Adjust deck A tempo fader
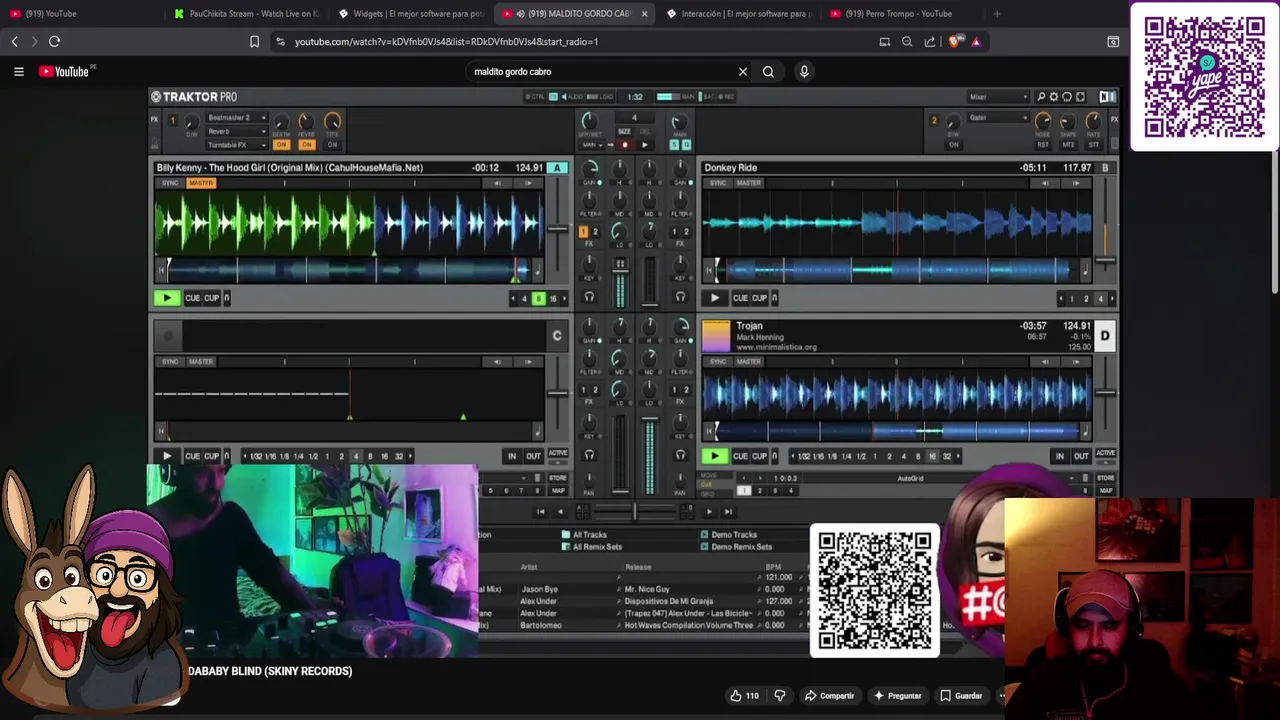This screenshot has width=1280, height=720. pyautogui.click(x=557, y=230)
